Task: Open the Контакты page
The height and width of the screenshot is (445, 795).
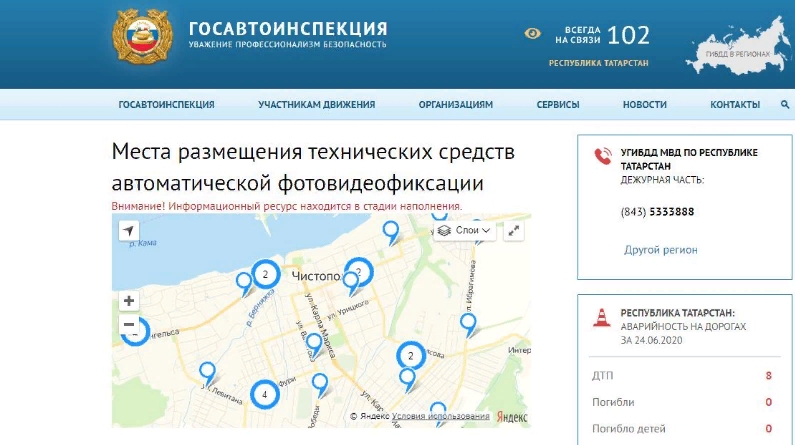Action: point(735,105)
